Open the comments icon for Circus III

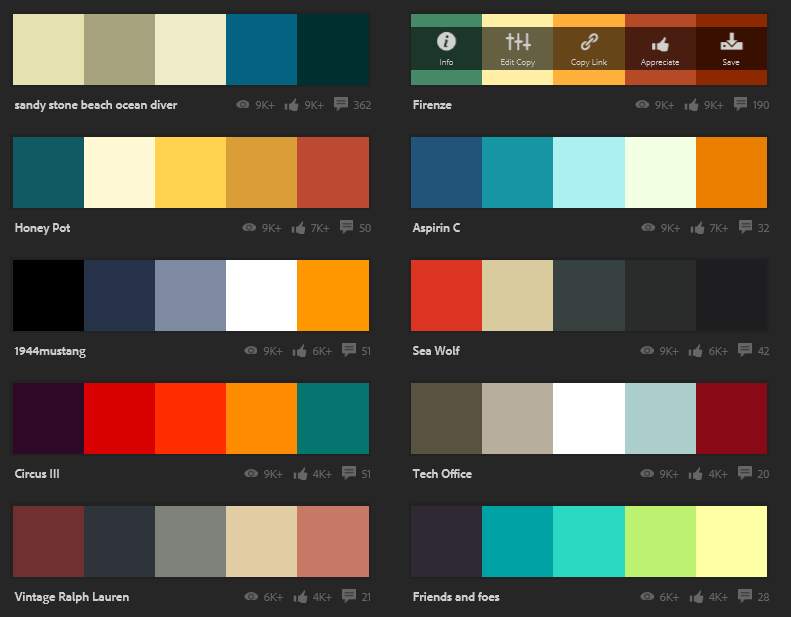349,473
